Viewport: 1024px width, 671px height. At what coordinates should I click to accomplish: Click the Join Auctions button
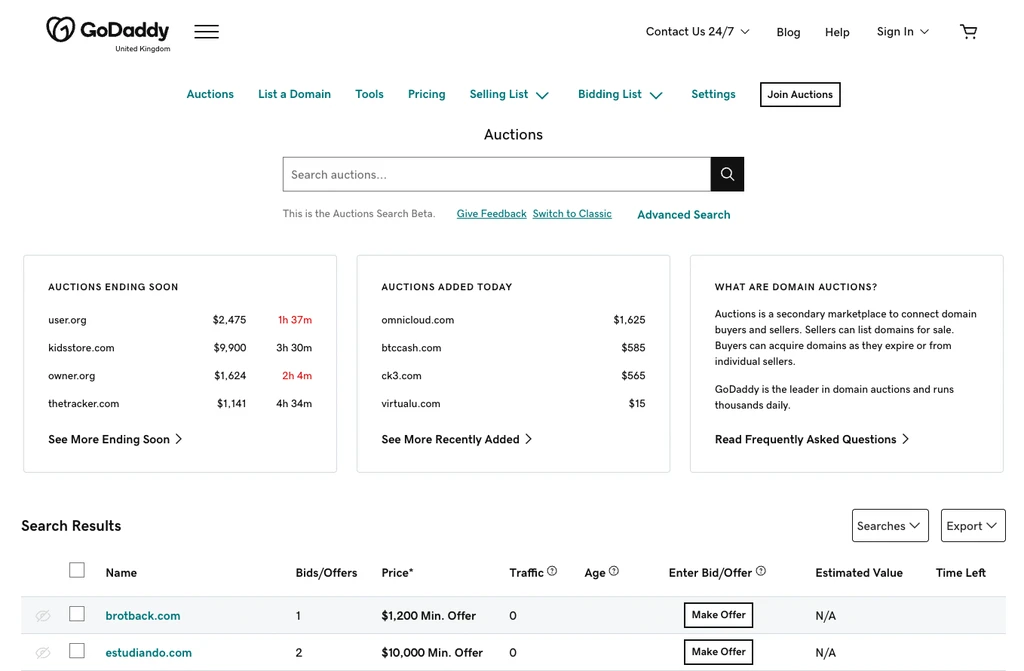(x=800, y=94)
